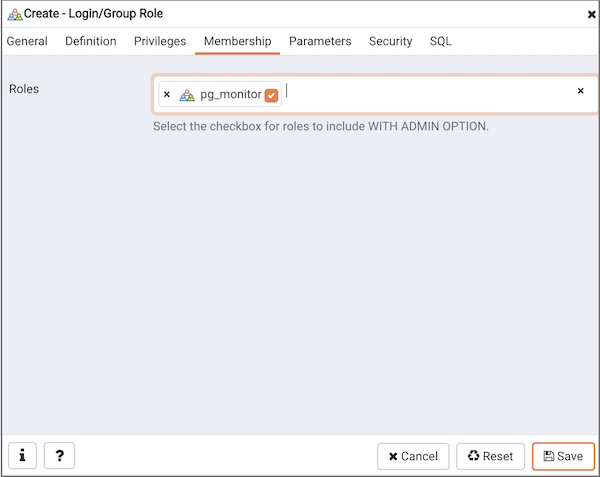Click the Roles field label
The image size is (600, 477).
[x=24, y=89]
